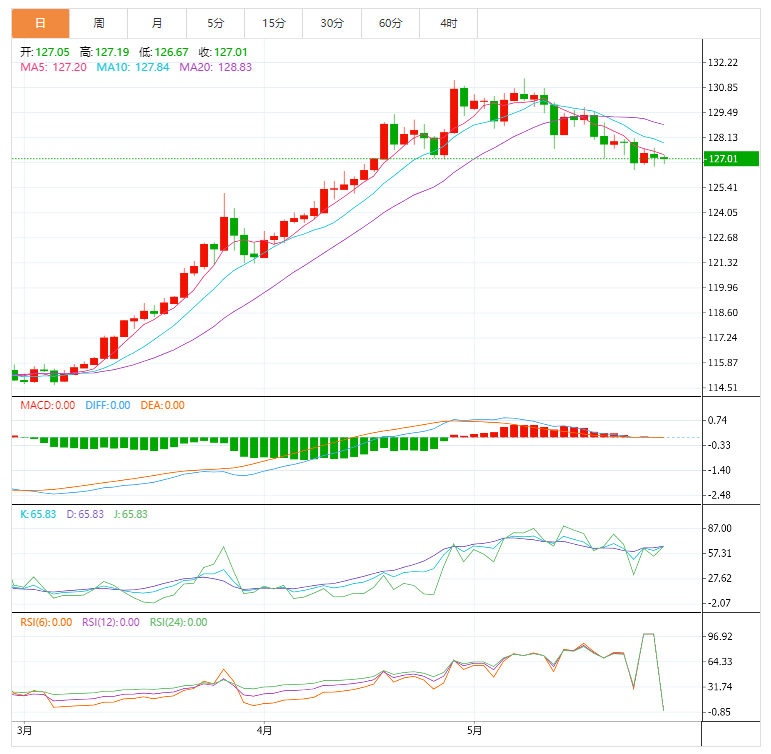Select the 15分 interval tab
Screen dimensions: 771x754
273,22
